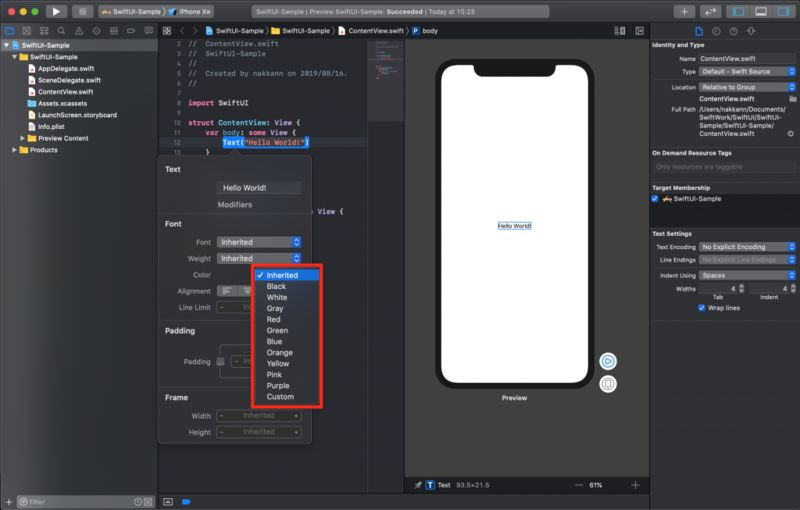
Task: Go back with the left chevron
Action: 182,31
